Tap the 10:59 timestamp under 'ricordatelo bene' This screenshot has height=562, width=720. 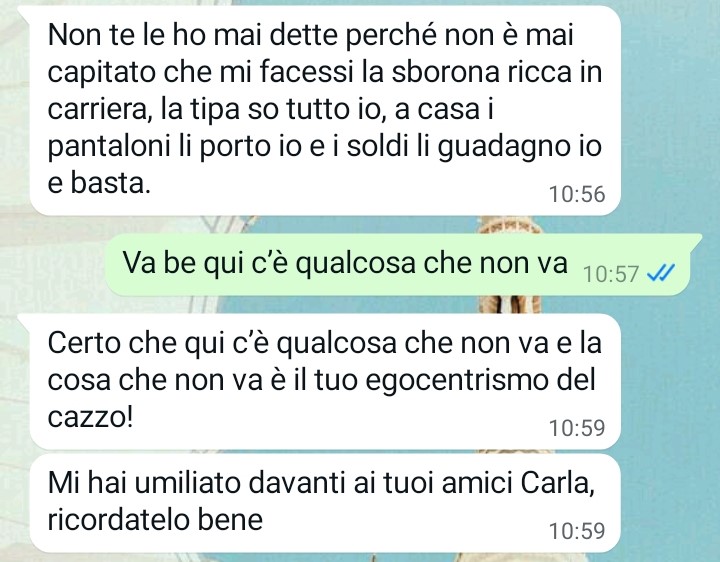(577, 531)
